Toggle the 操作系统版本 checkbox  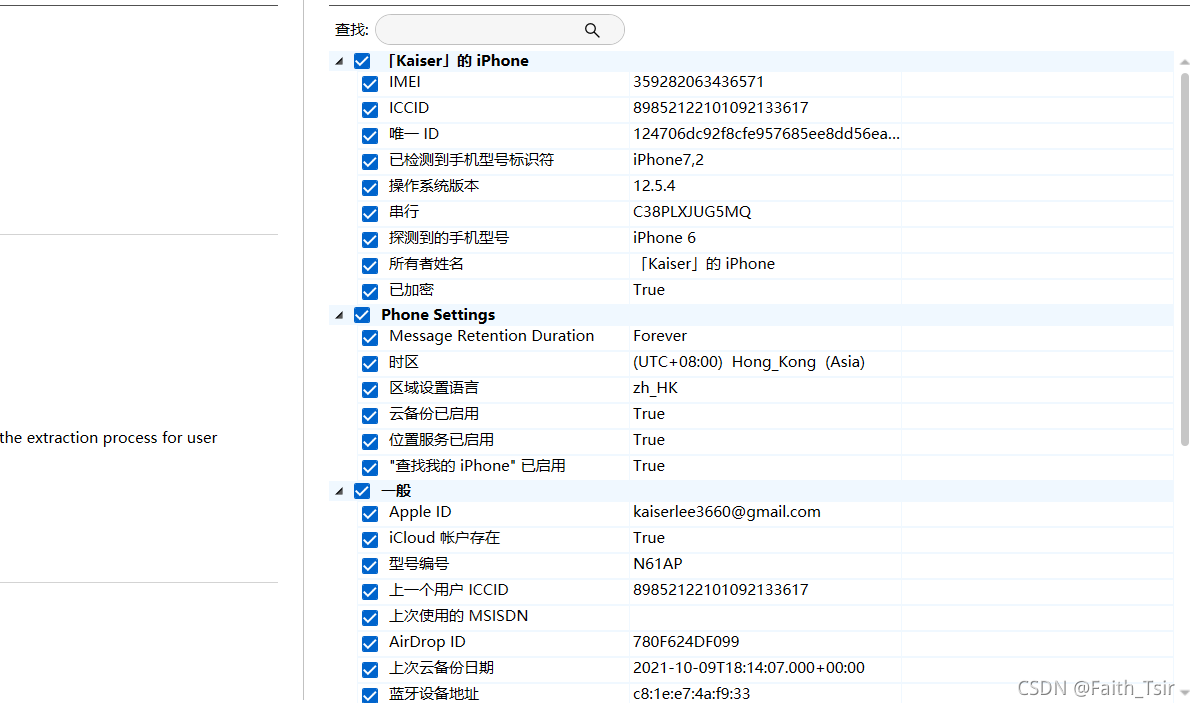370,187
